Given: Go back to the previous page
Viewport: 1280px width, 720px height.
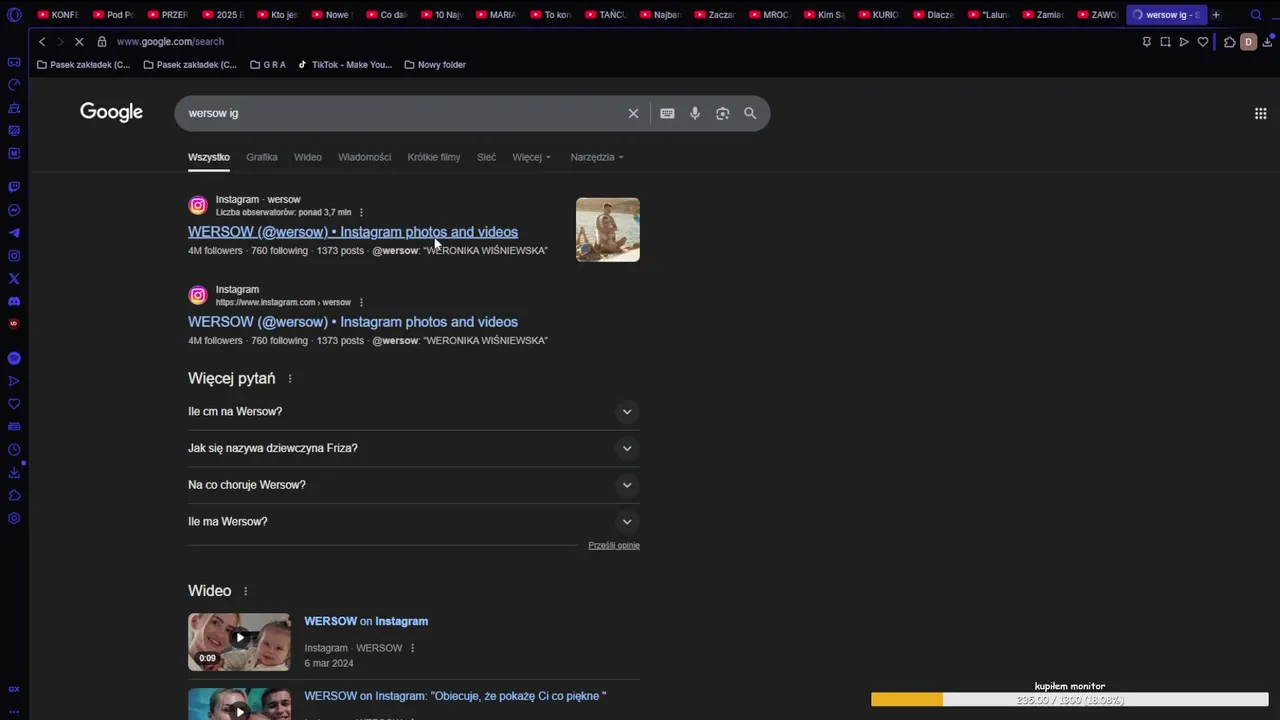Looking at the screenshot, I should pos(42,42).
